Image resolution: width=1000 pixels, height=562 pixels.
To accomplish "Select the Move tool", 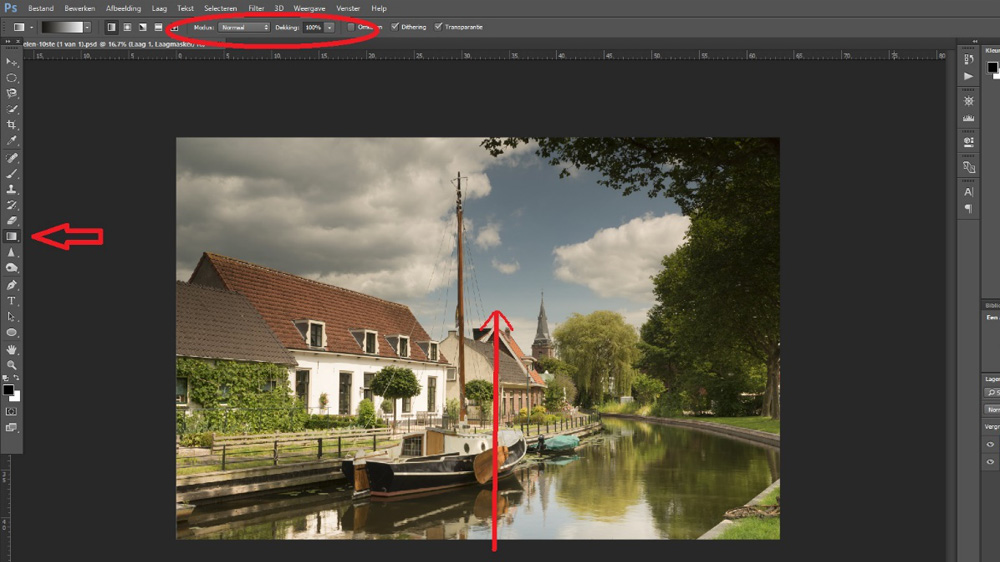I will (x=11, y=62).
